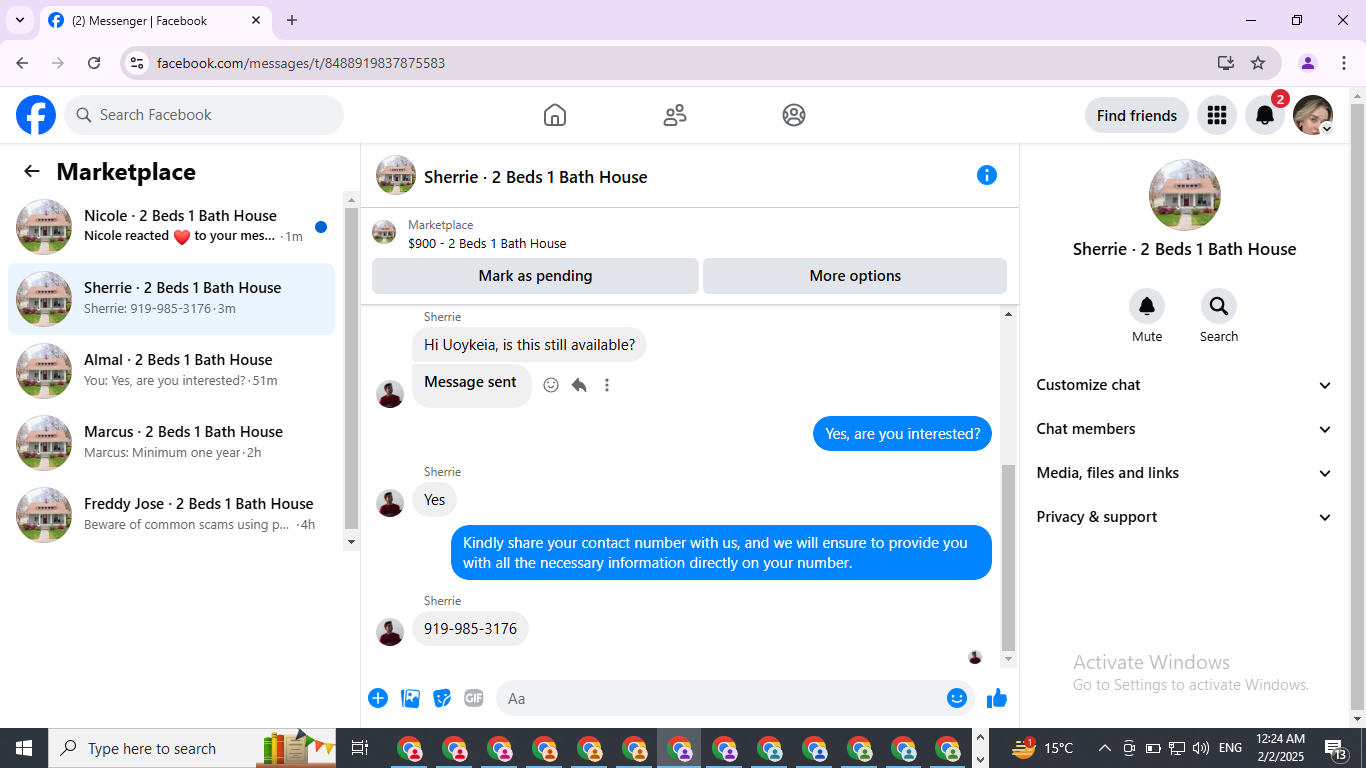
Task: Expand Chat members section
Action: (x=1184, y=429)
